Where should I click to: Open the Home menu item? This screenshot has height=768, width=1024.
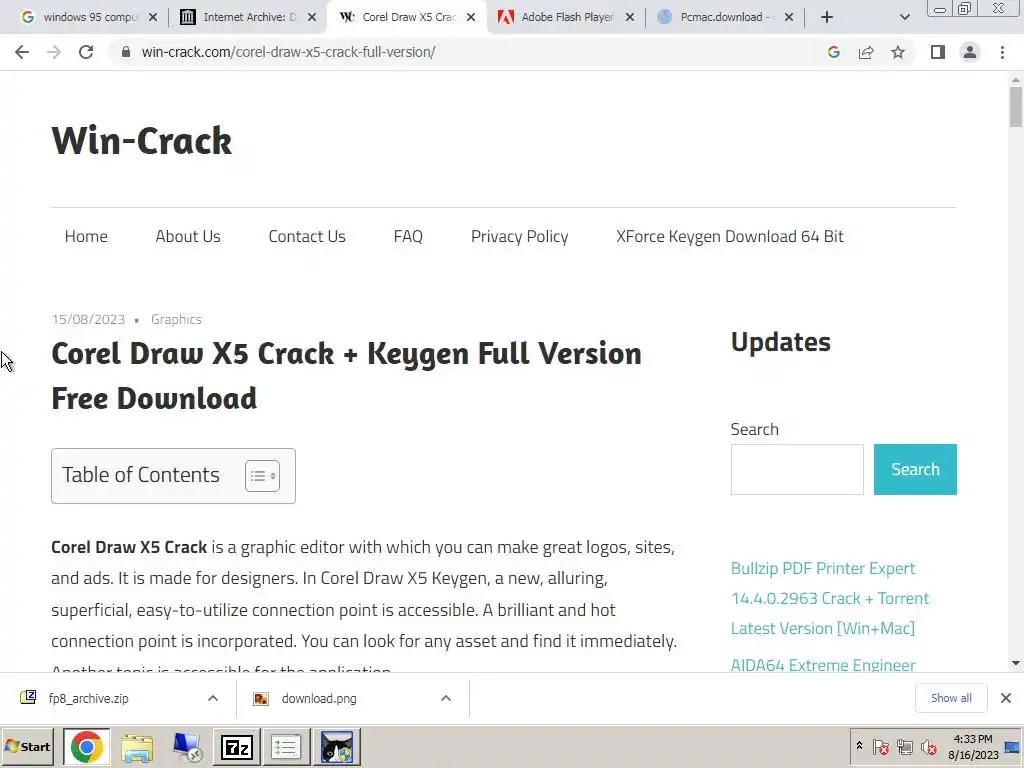[x=86, y=236]
